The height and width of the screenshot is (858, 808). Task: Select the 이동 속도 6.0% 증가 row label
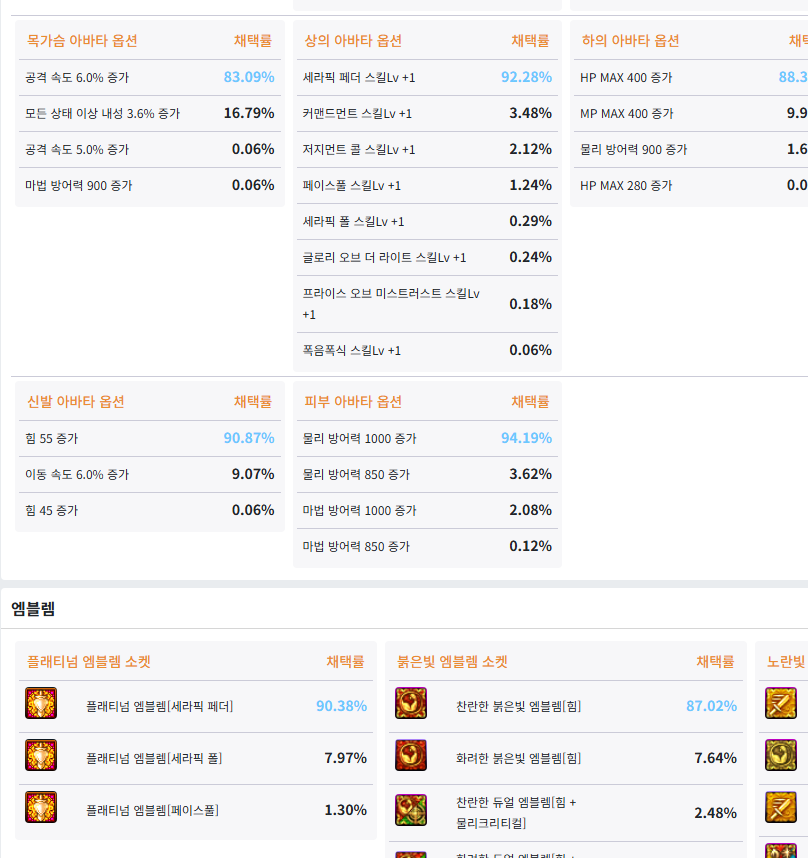click(x=77, y=475)
